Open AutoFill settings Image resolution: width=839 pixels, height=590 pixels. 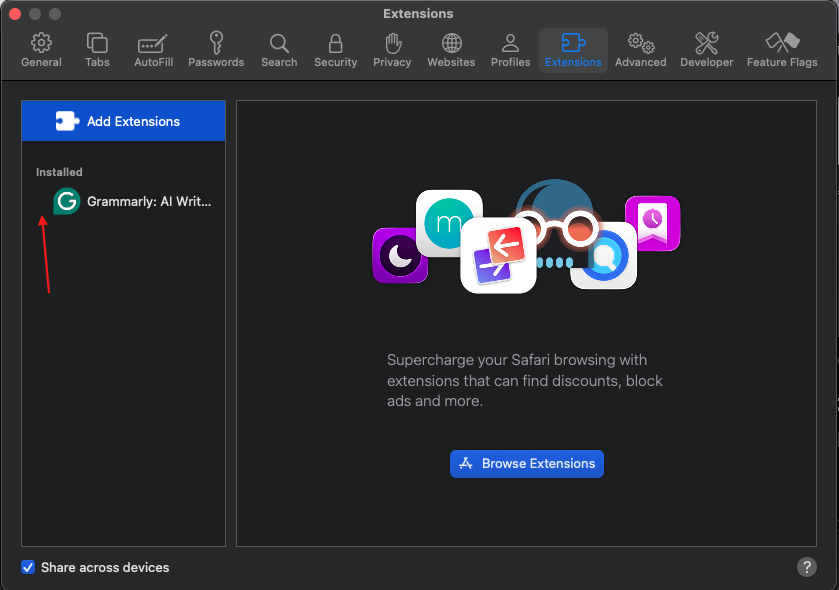tap(153, 50)
